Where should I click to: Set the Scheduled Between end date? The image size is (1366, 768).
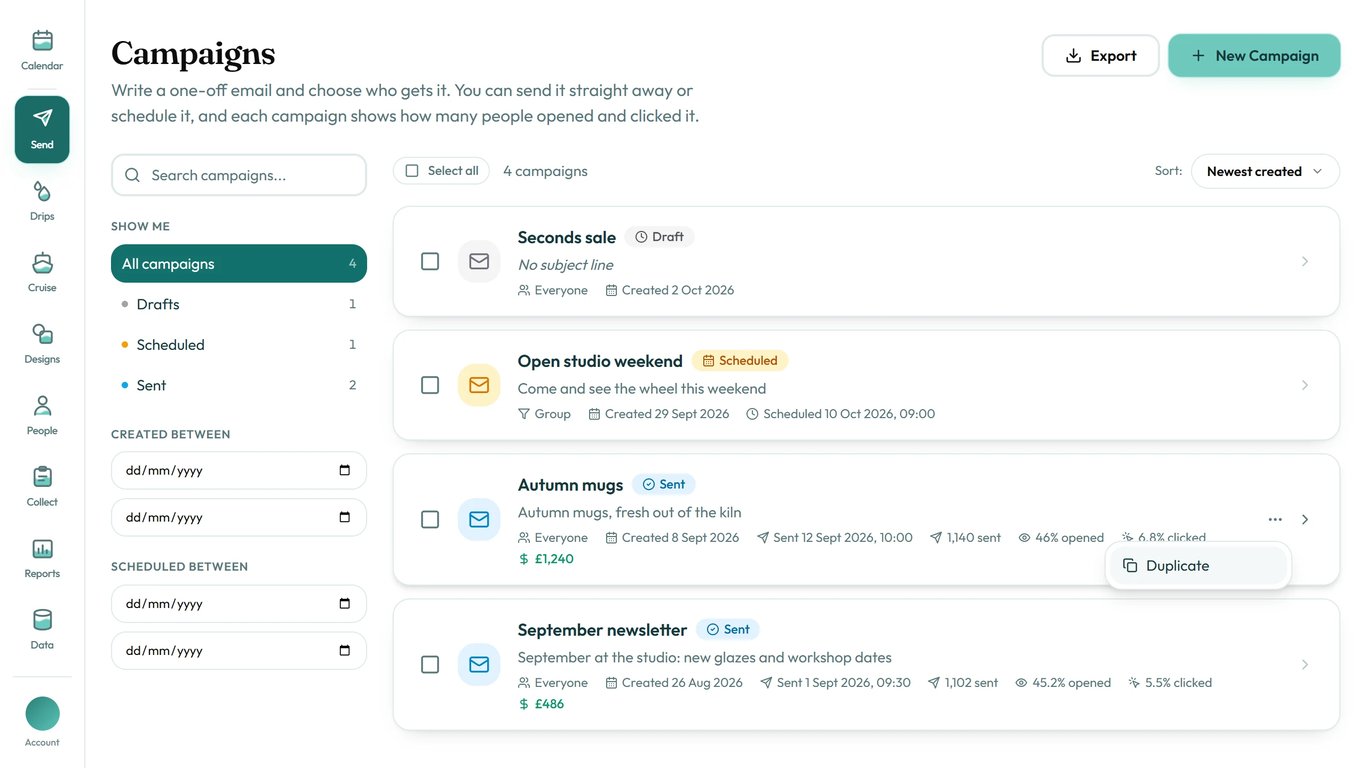pyautogui.click(x=239, y=650)
